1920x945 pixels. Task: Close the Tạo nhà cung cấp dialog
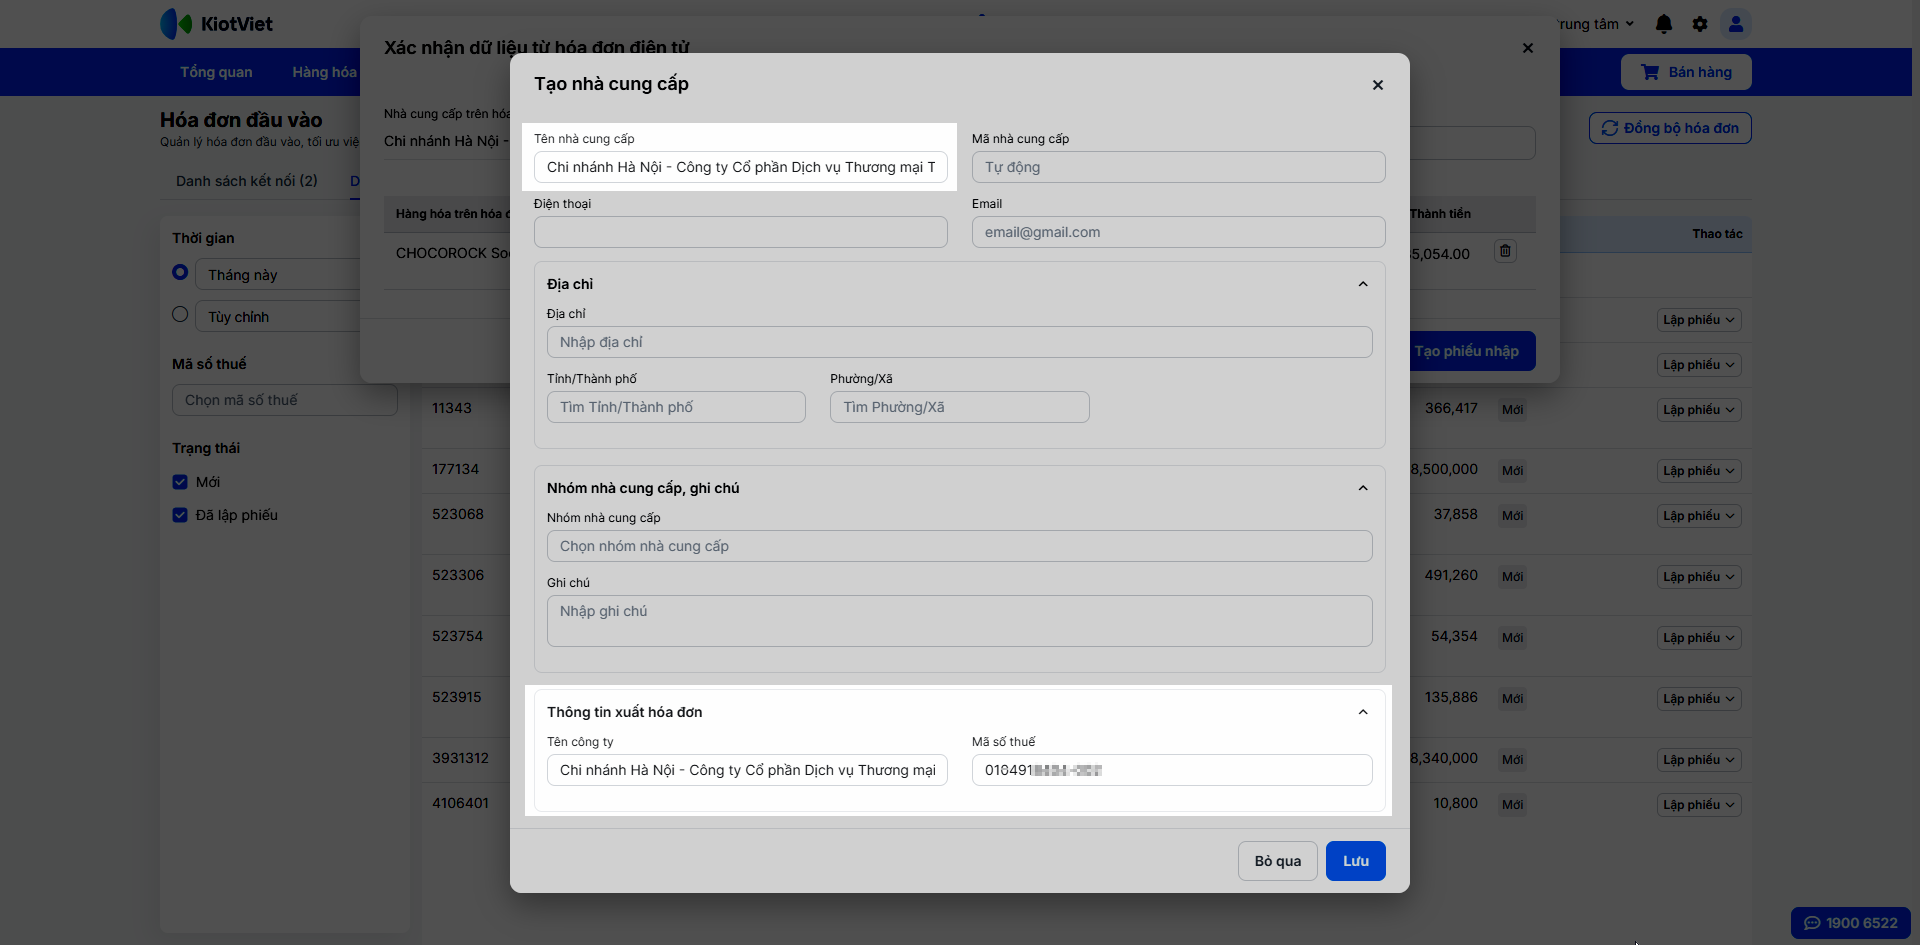click(1378, 85)
